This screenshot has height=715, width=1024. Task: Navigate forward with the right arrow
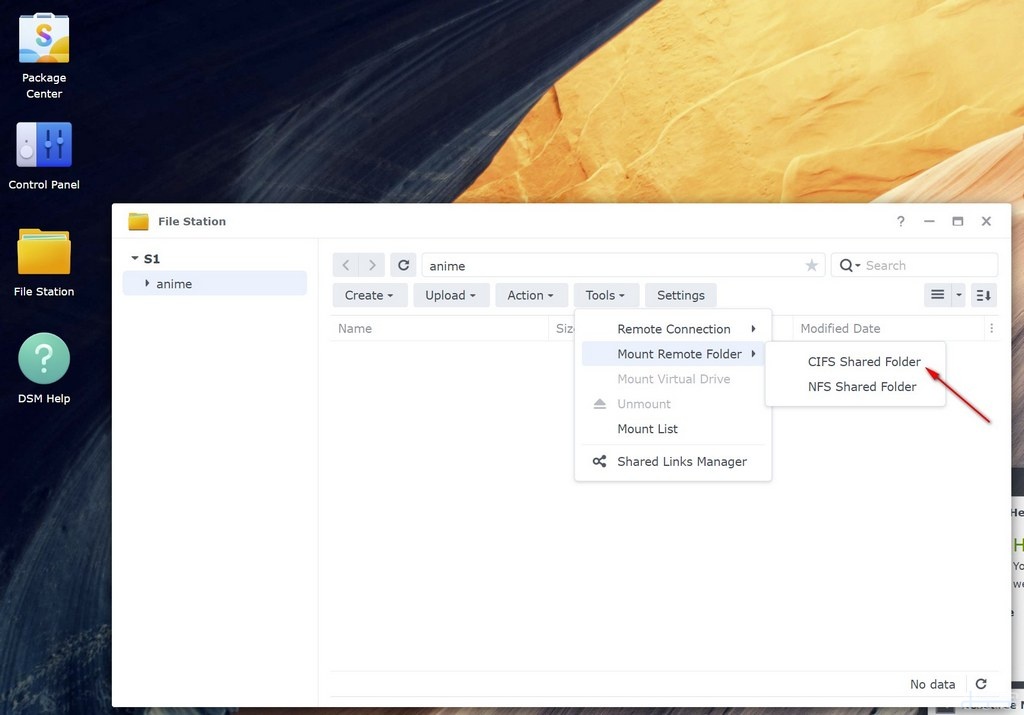(x=372, y=265)
